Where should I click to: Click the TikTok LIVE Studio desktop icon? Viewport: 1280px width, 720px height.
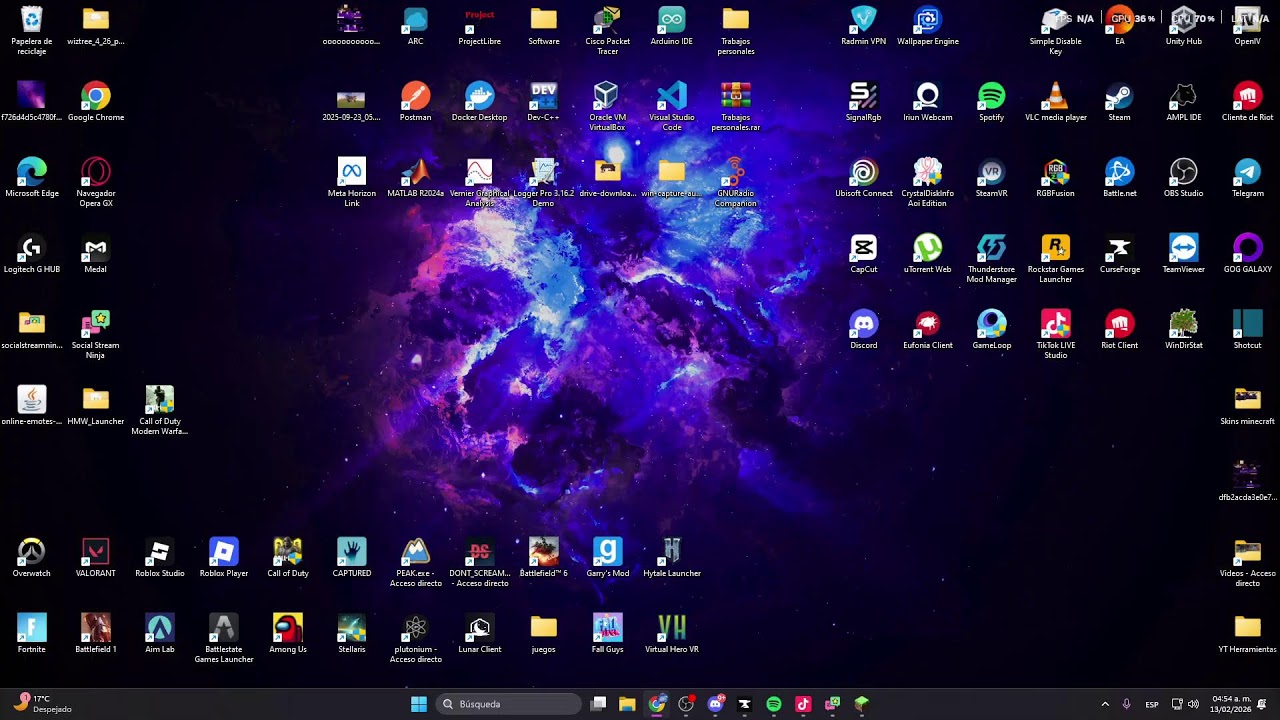[x=1055, y=325]
